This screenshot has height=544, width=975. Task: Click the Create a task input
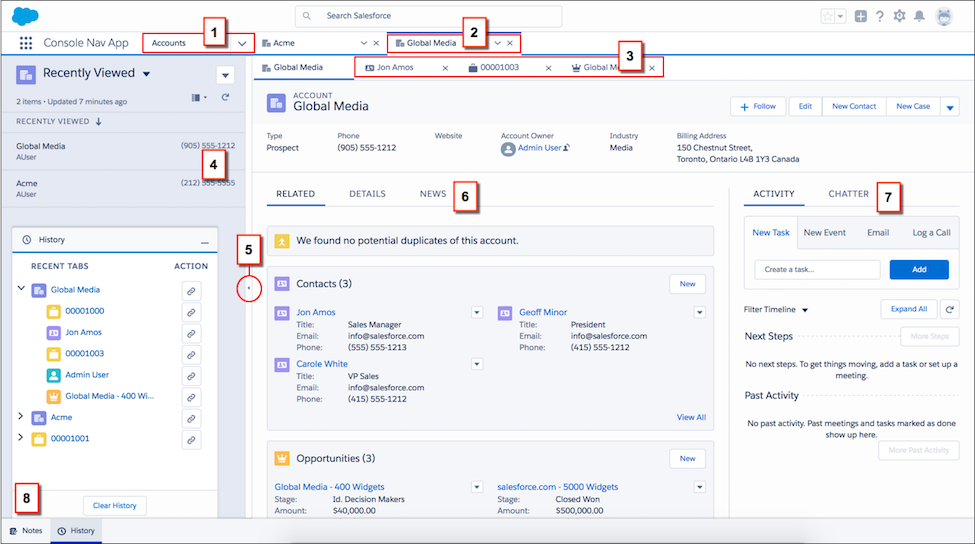tap(817, 269)
